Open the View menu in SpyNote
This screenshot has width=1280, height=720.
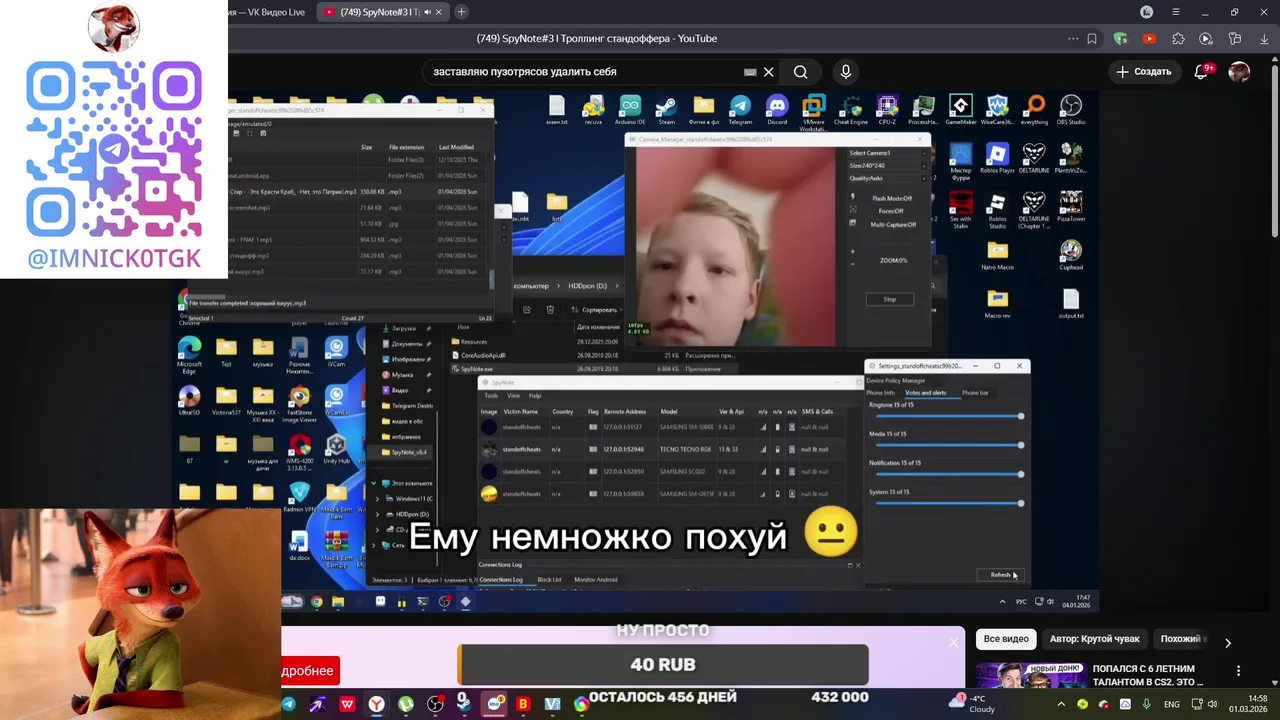click(x=513, y=396)
